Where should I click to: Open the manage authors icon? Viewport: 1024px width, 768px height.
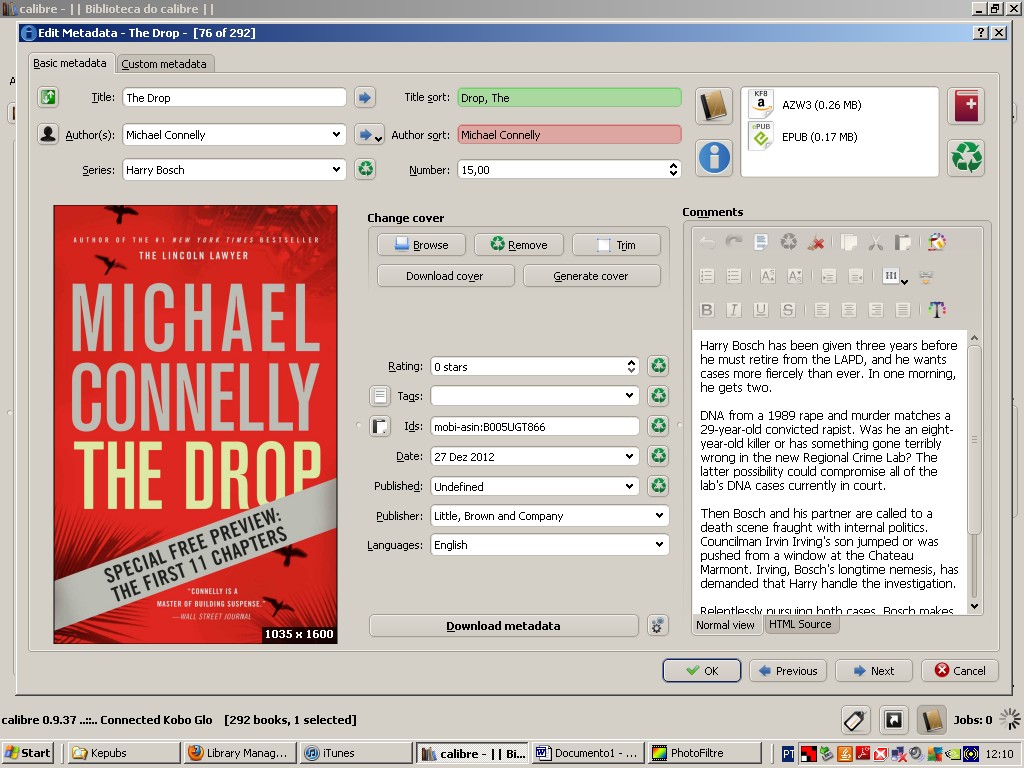[x=48, y=134]
